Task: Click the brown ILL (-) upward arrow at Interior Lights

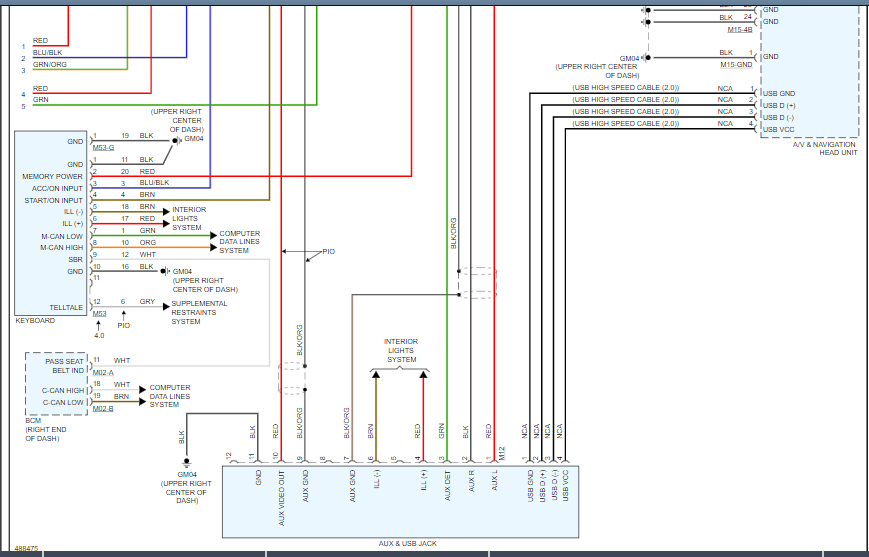Action: pyautogui.click(x=376, y=375)
